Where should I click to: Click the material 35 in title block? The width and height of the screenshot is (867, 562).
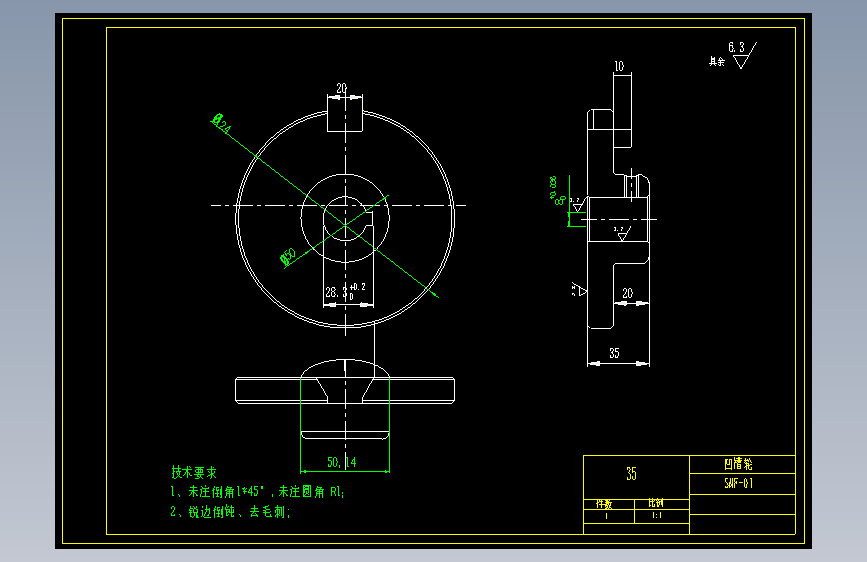[x=631, y=474]
